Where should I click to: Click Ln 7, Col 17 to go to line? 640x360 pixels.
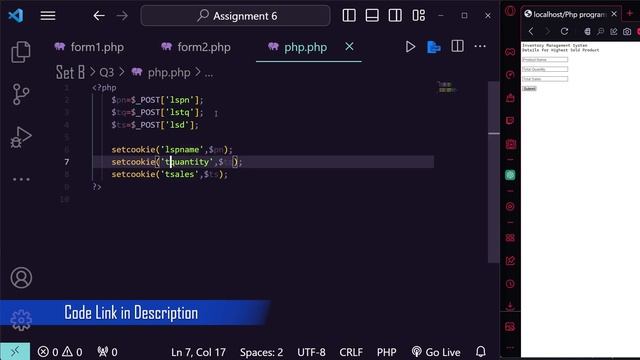198,352
